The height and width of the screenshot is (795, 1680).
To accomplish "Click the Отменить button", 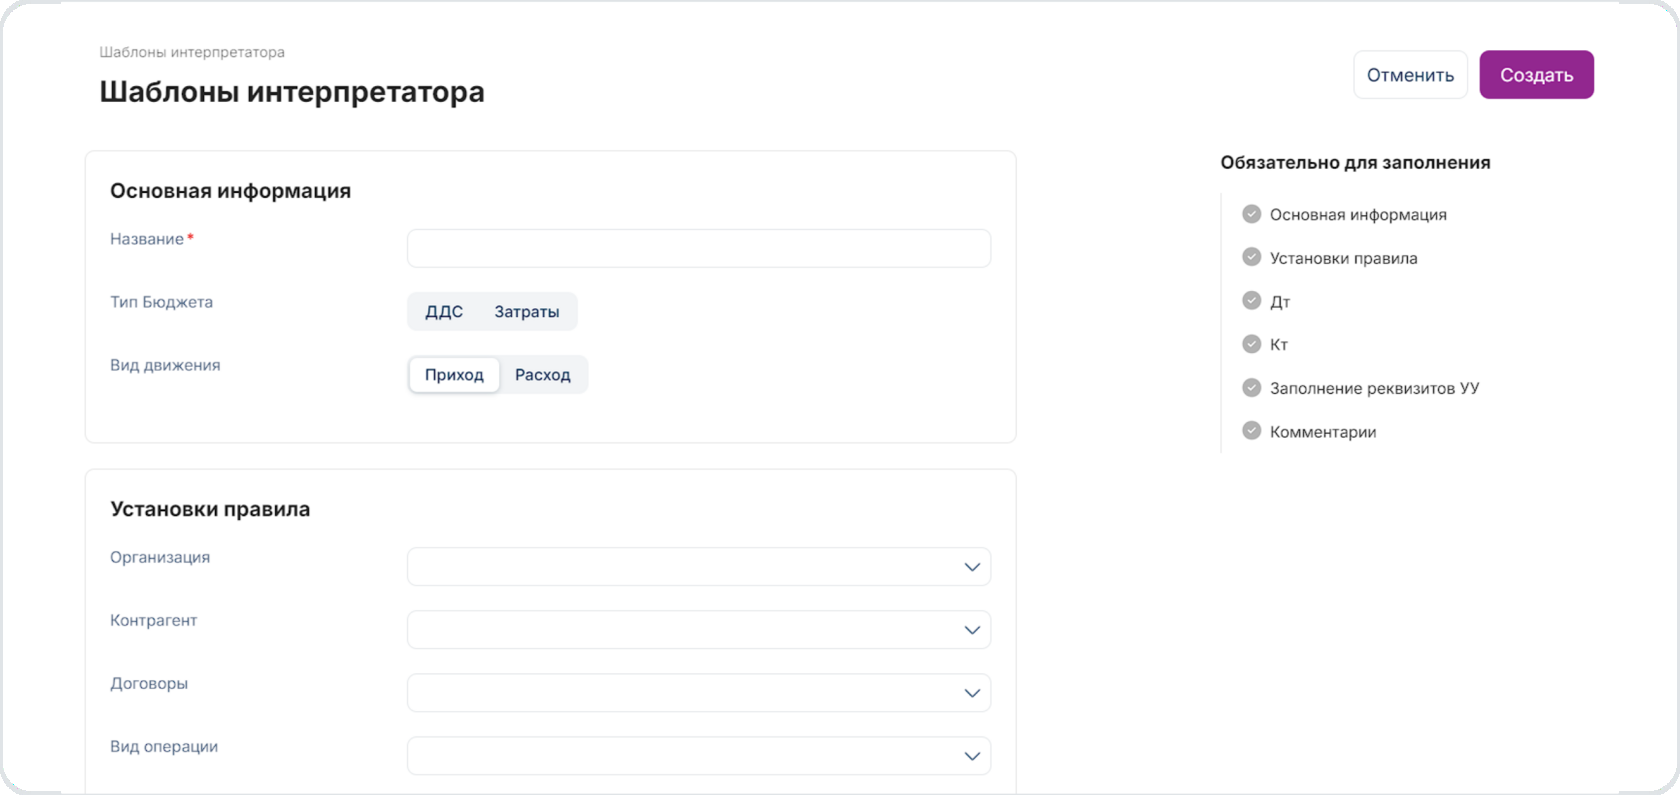I will [1410, 75].
